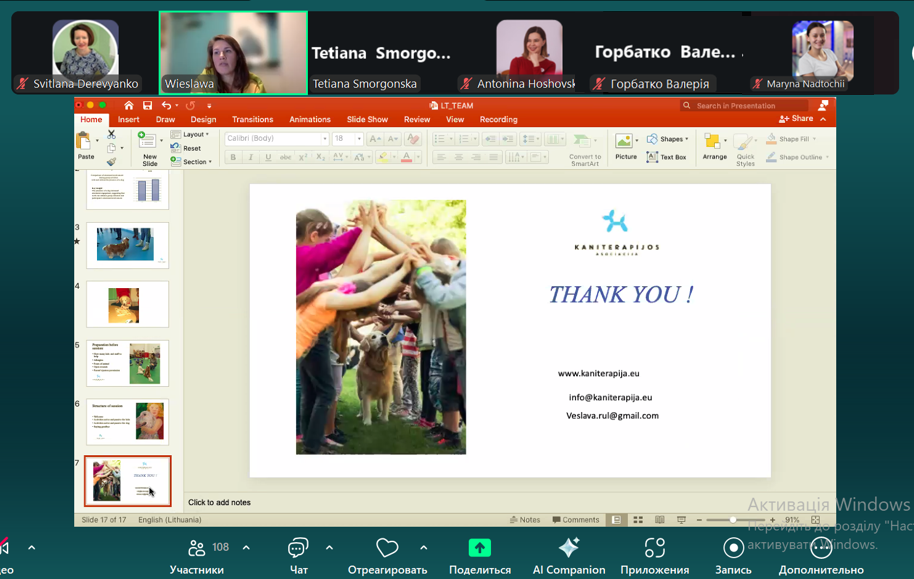Viewport: 914px width, 579px height.
Task: Click the Paste clipboard icon
Action: point(86,142)
